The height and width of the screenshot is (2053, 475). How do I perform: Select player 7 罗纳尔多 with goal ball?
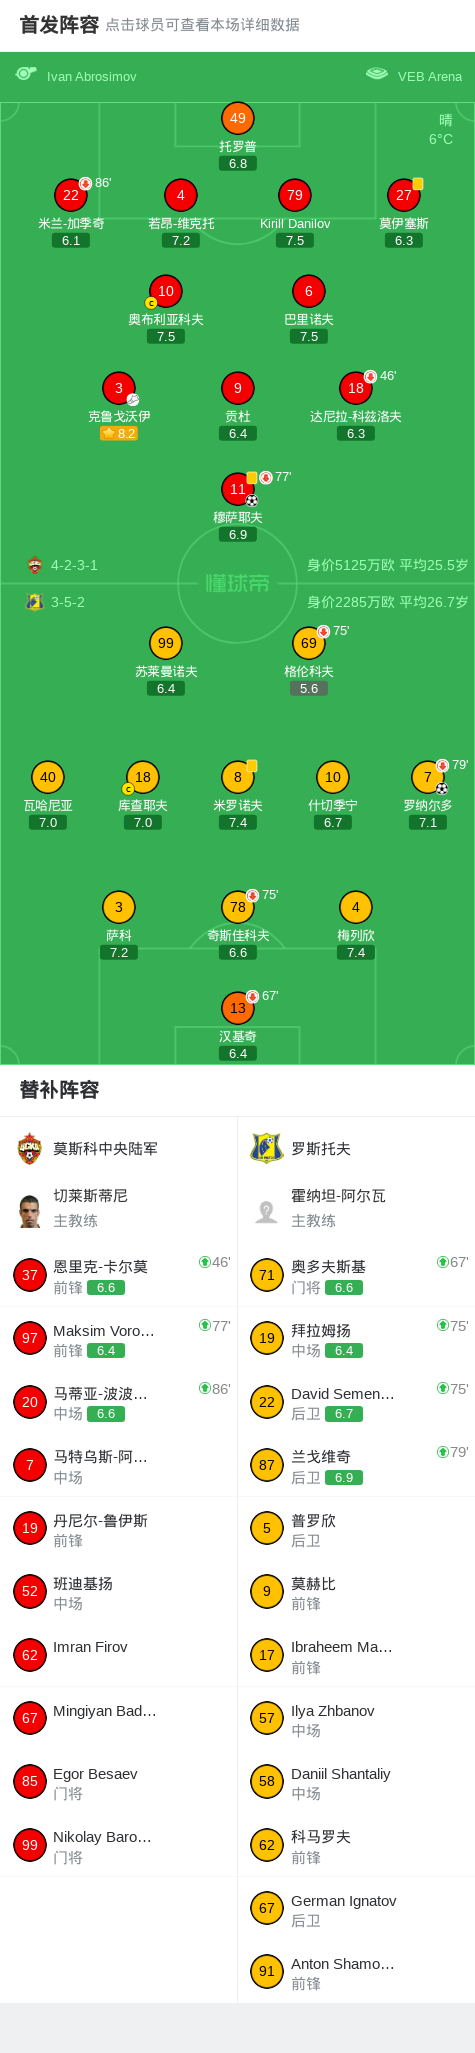tap(428, 777)
